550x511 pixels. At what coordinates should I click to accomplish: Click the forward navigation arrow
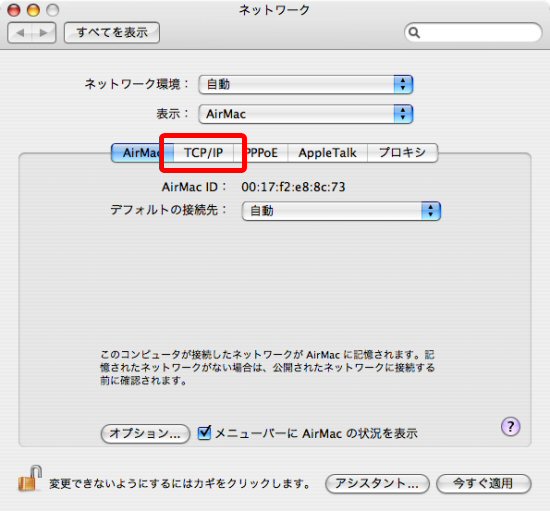pyautogui.click(x=43, y=33)
